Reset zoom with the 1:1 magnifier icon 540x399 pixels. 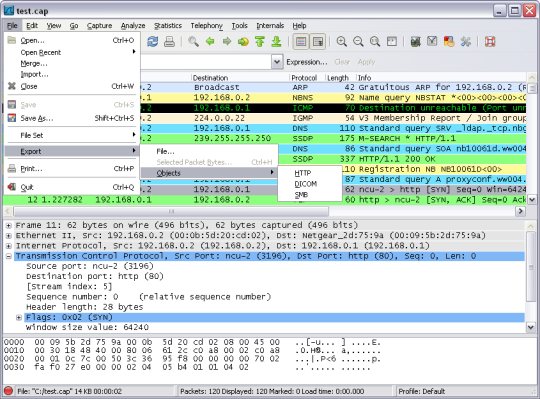(375, 42)
